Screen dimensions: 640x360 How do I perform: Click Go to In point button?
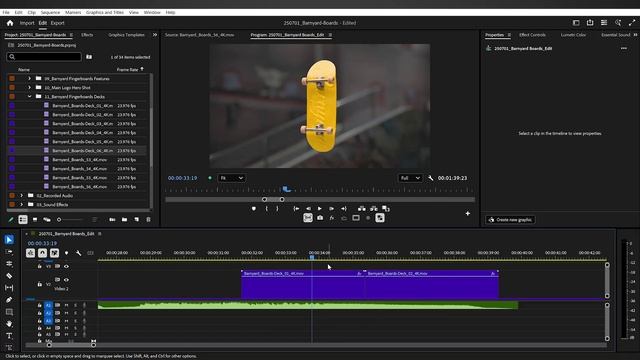coord(296,209)
